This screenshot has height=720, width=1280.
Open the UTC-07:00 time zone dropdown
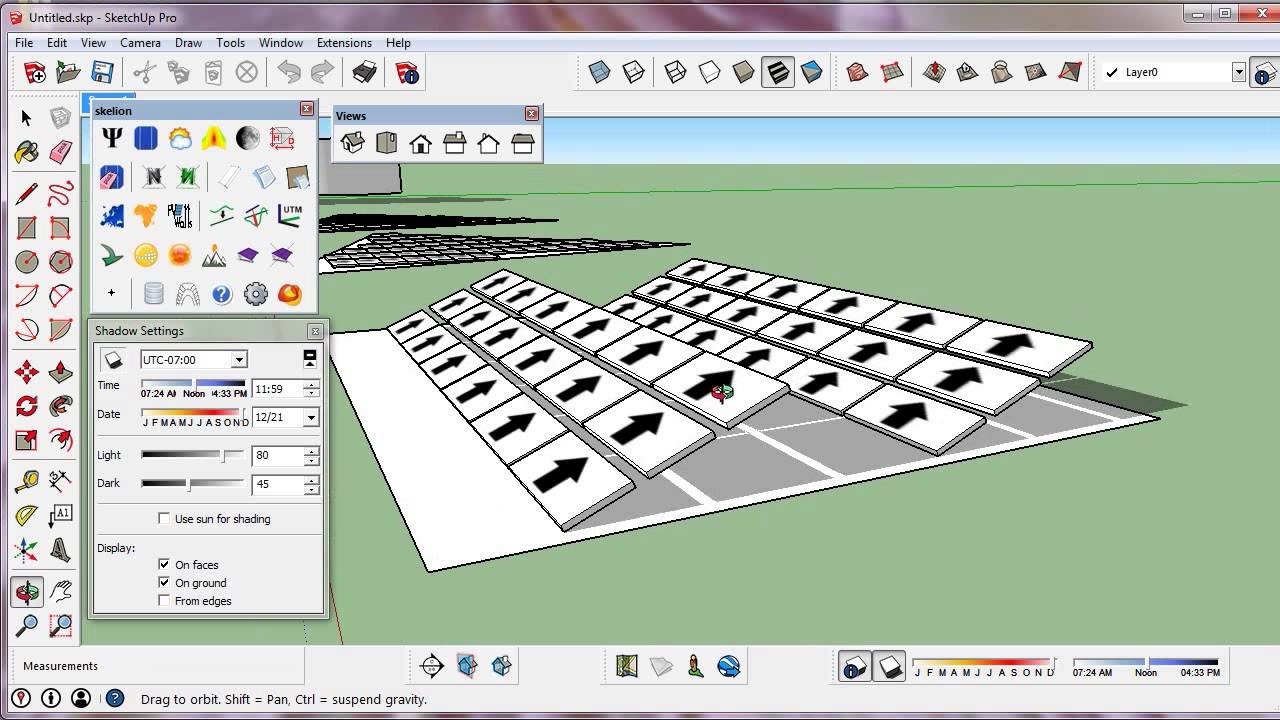click(238, 360)
